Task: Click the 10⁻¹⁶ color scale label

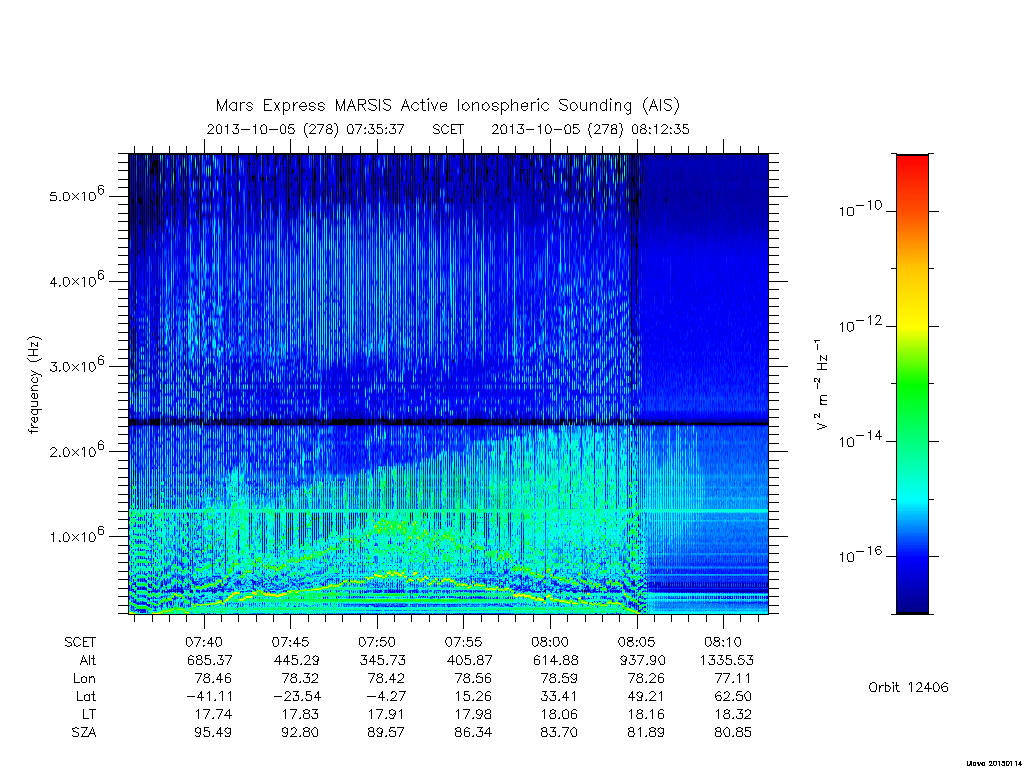Action: (x=859, y=555)
